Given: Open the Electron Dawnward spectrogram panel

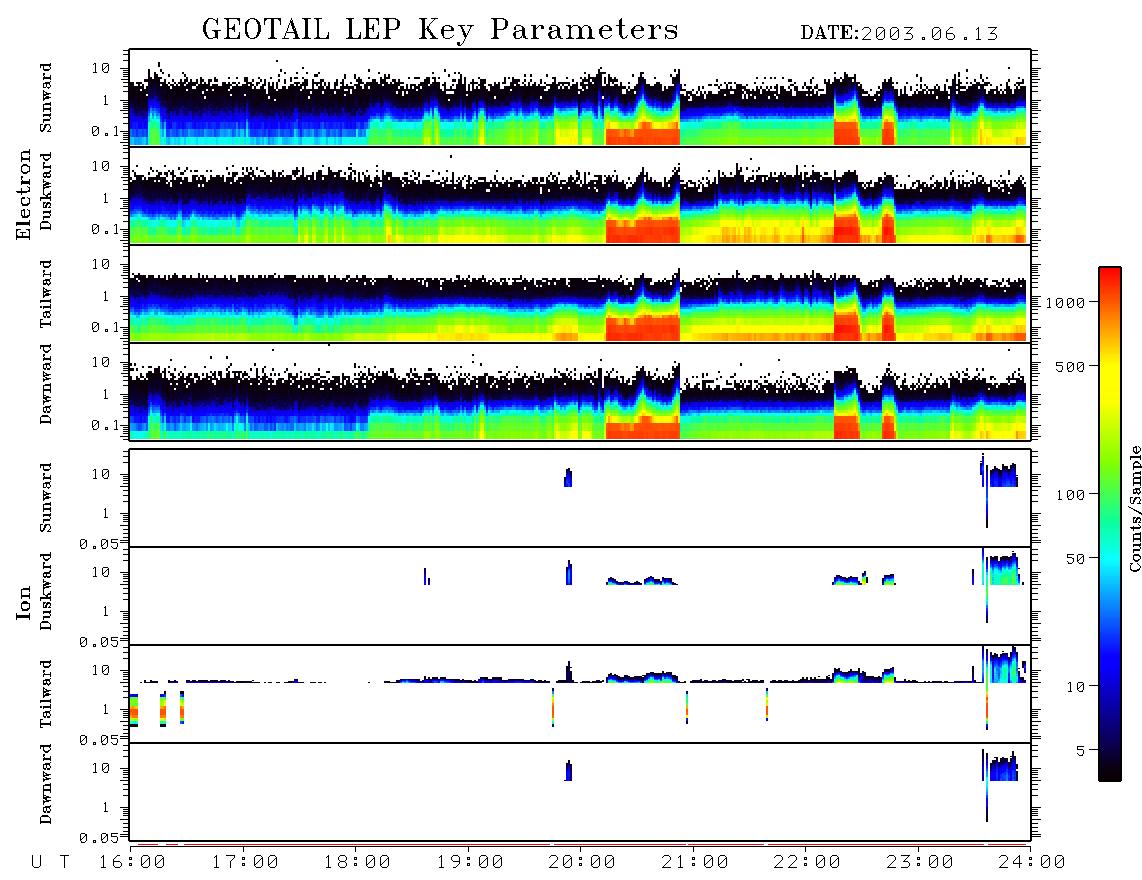Looking at the screenshot, I should point(580,391).
